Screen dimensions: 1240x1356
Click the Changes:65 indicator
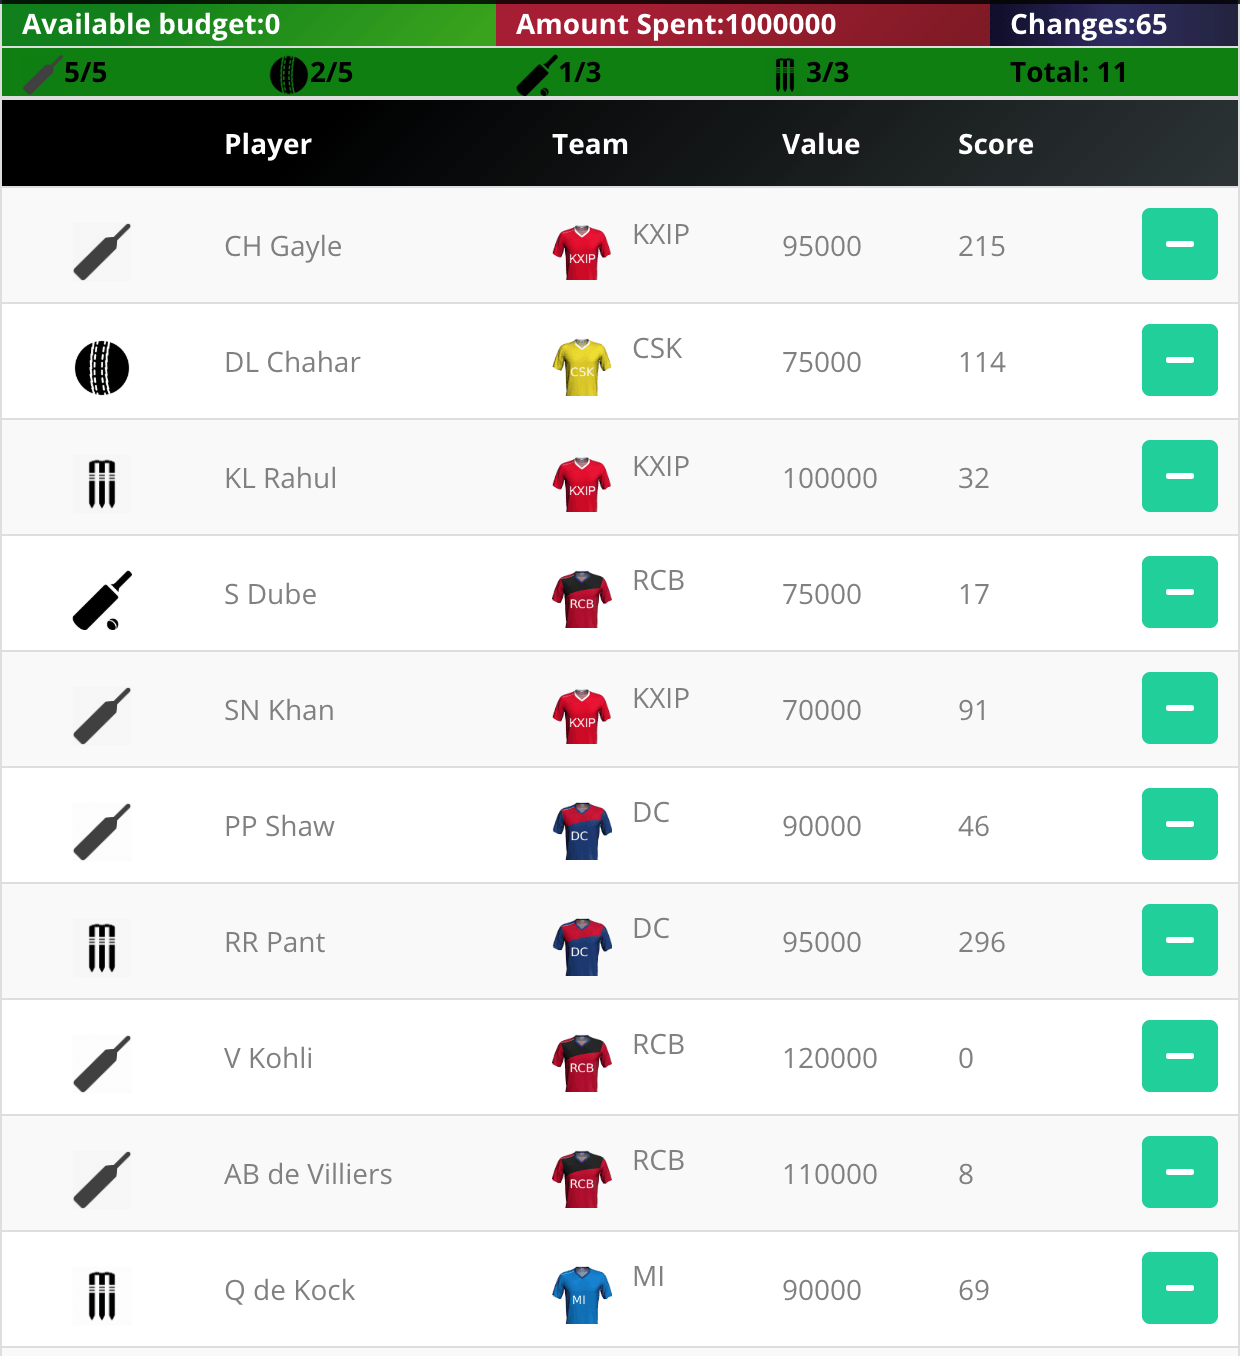(1088, 25)
